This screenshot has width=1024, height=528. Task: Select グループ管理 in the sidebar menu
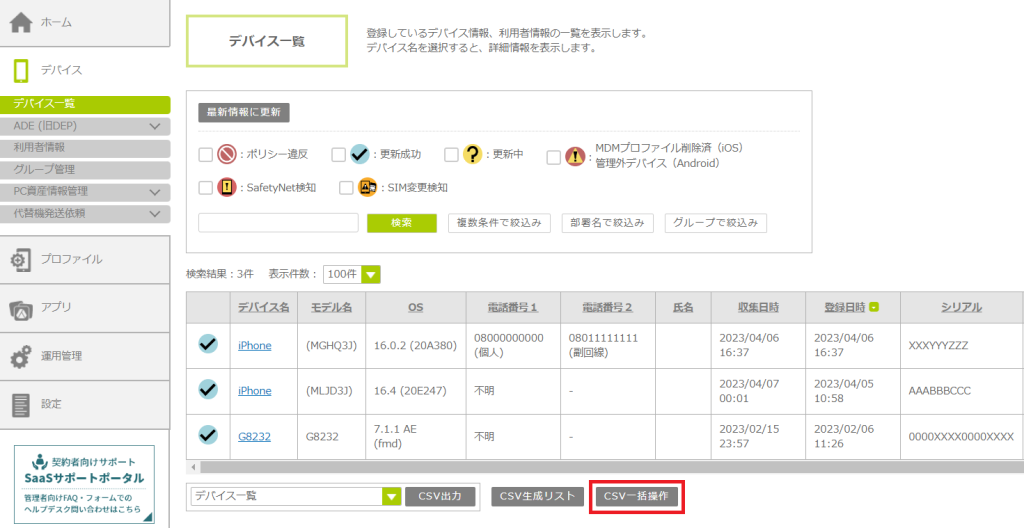(x=44, y=169)
